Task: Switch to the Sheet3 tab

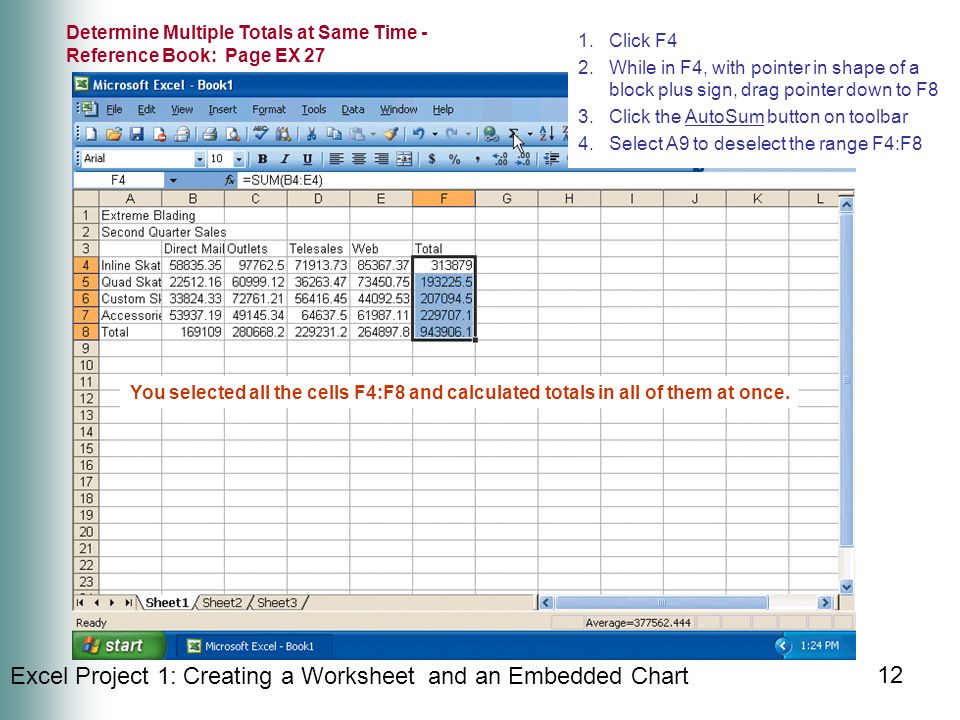Action: click(x=277, y=602)
